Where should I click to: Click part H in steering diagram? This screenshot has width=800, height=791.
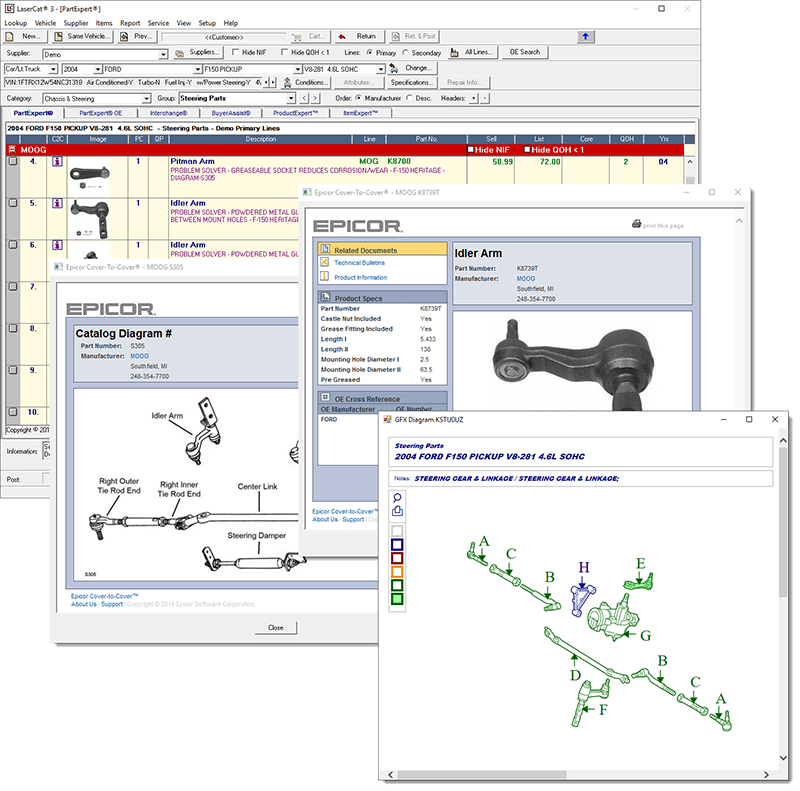(582, 600)
